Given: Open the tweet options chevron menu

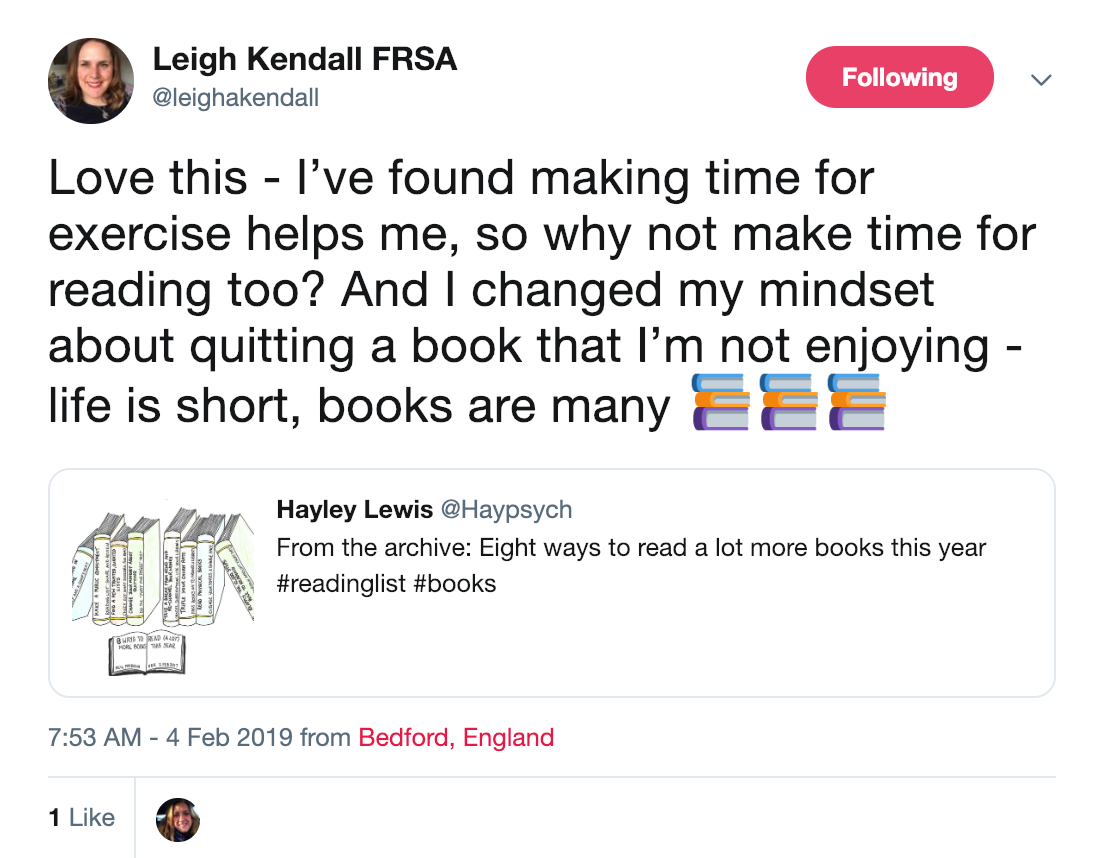Looking at the screenshot, I should pyautogui.click(x=1041, y=79).
